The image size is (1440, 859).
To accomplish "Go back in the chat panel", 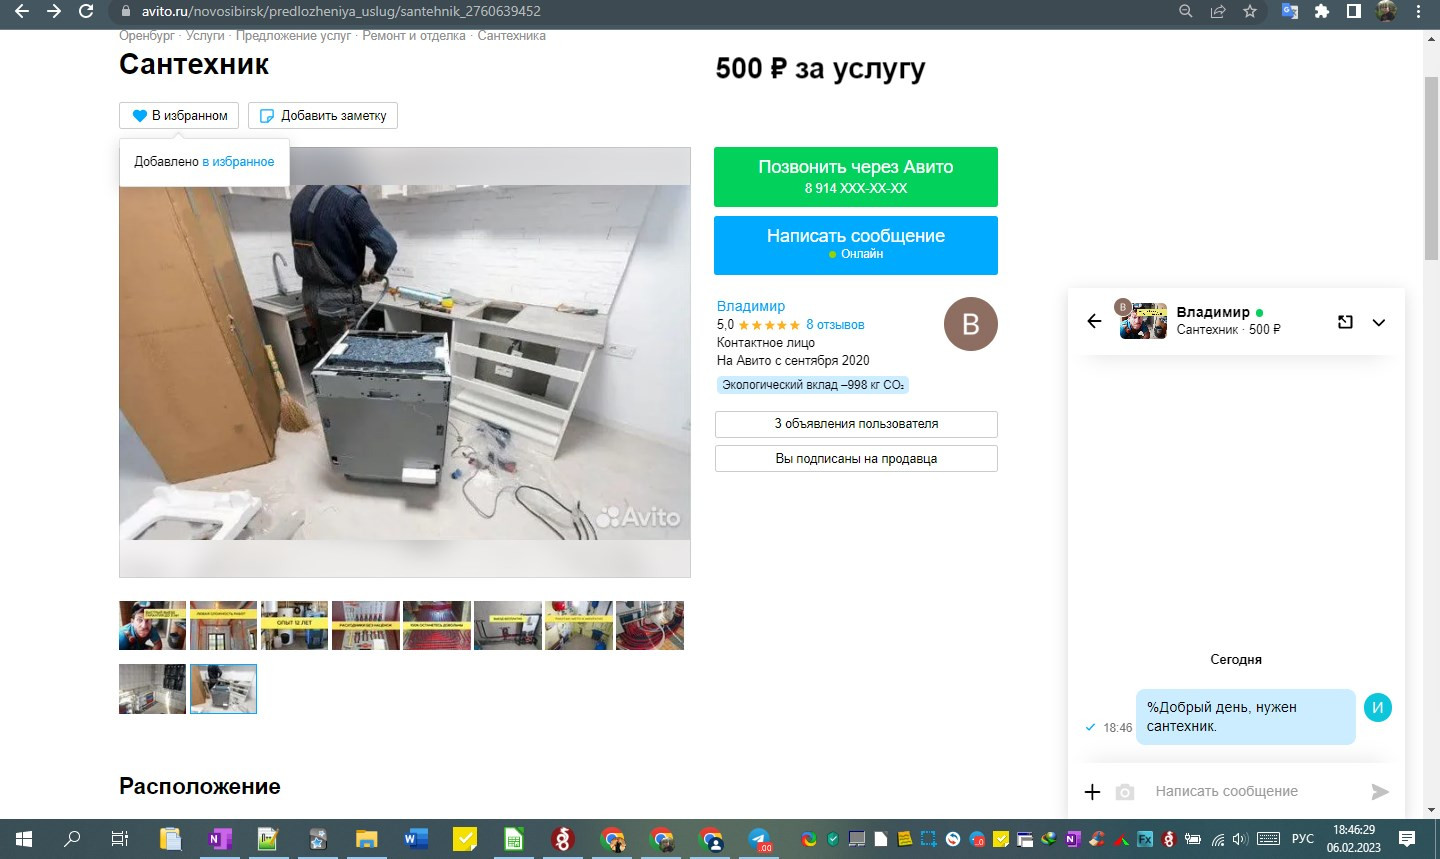I will [1094, 321].
